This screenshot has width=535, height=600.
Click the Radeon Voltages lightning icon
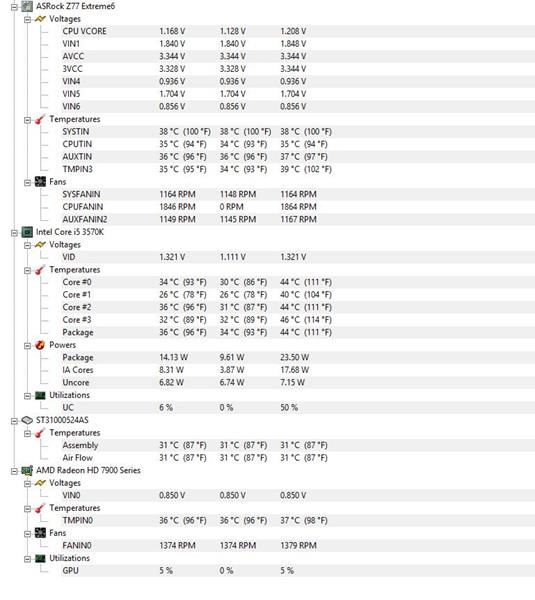(x=40, y=483)
